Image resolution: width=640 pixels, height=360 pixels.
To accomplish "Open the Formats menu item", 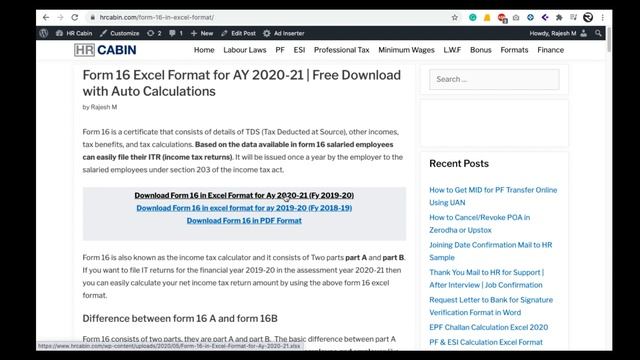I will (514, 50).
